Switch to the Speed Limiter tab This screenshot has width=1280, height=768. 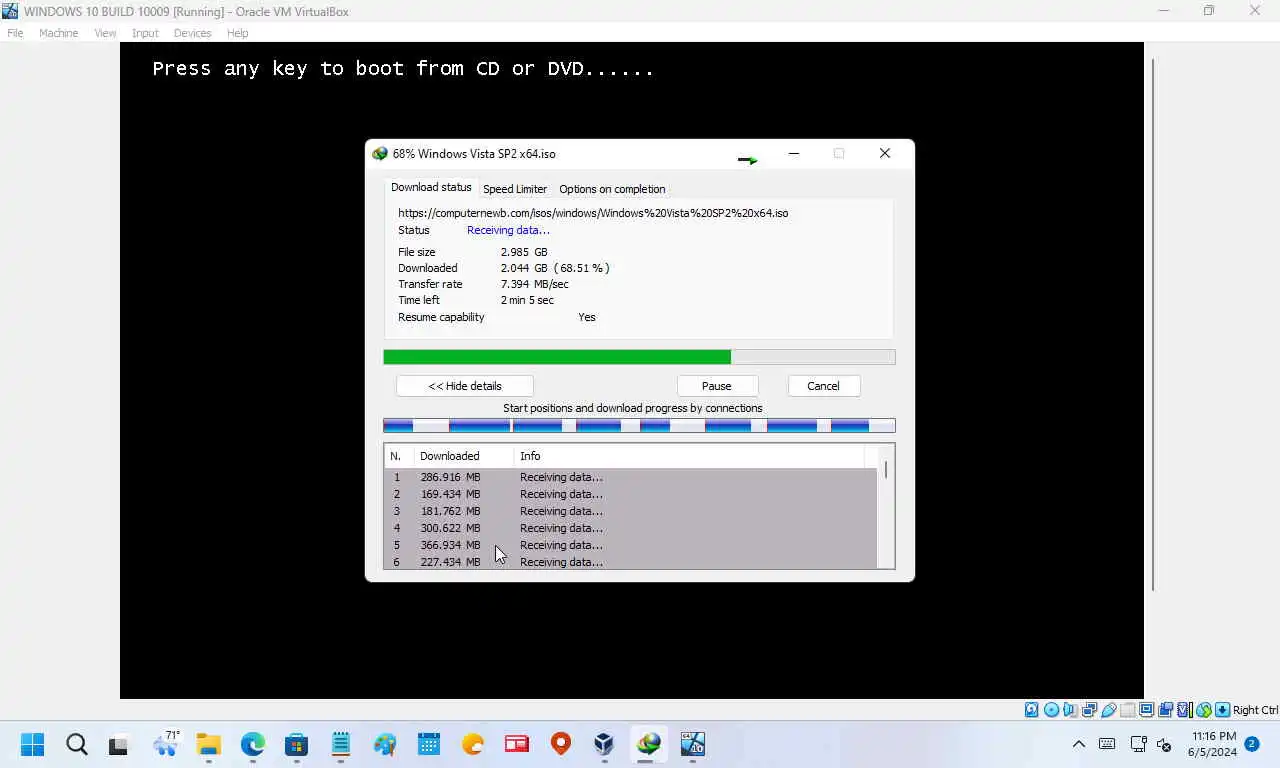(x=515, y=189)
